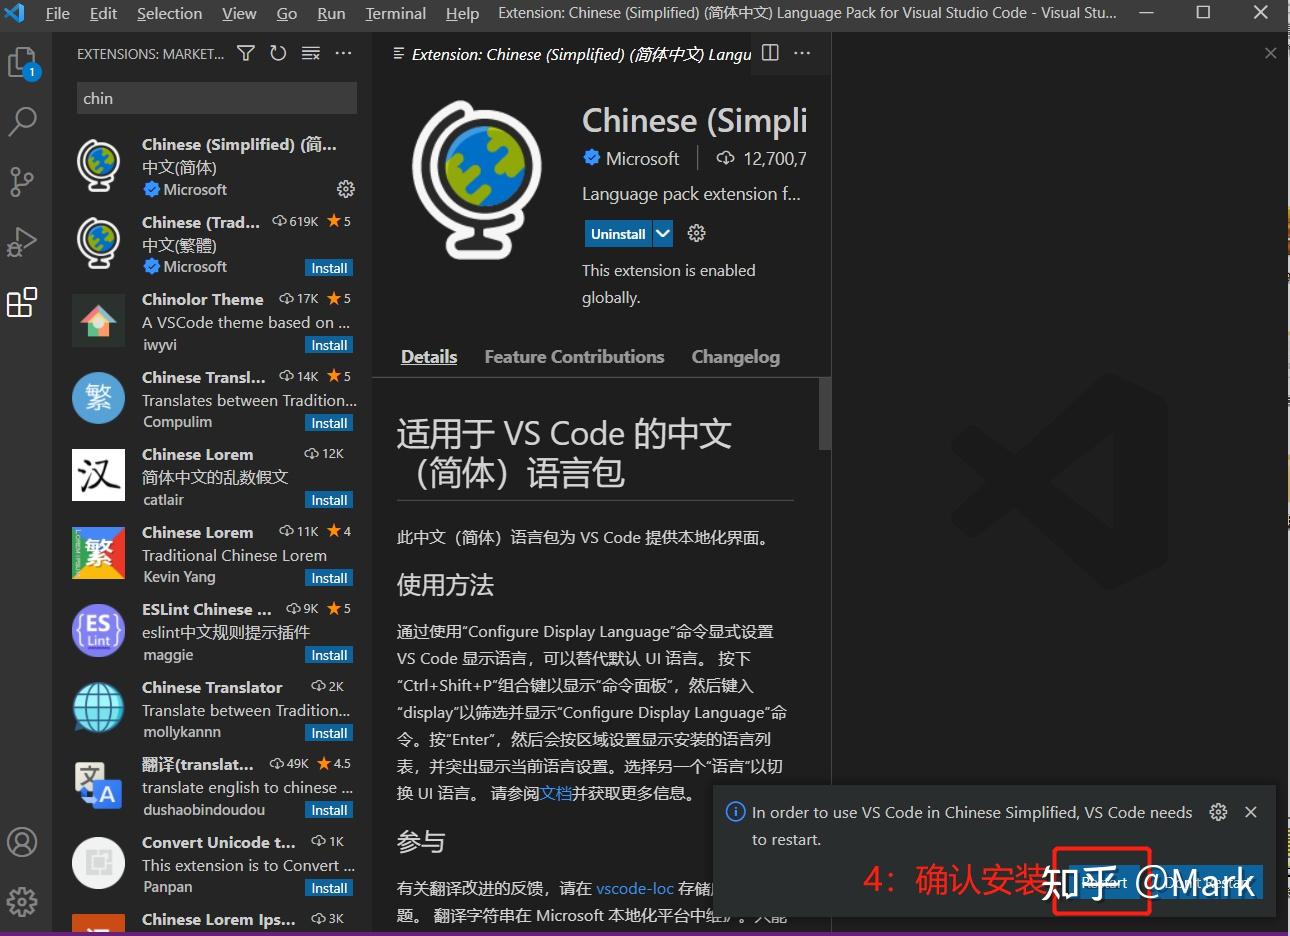Open the View menu
Screen dimensions: 1290x936
point(239,13)
